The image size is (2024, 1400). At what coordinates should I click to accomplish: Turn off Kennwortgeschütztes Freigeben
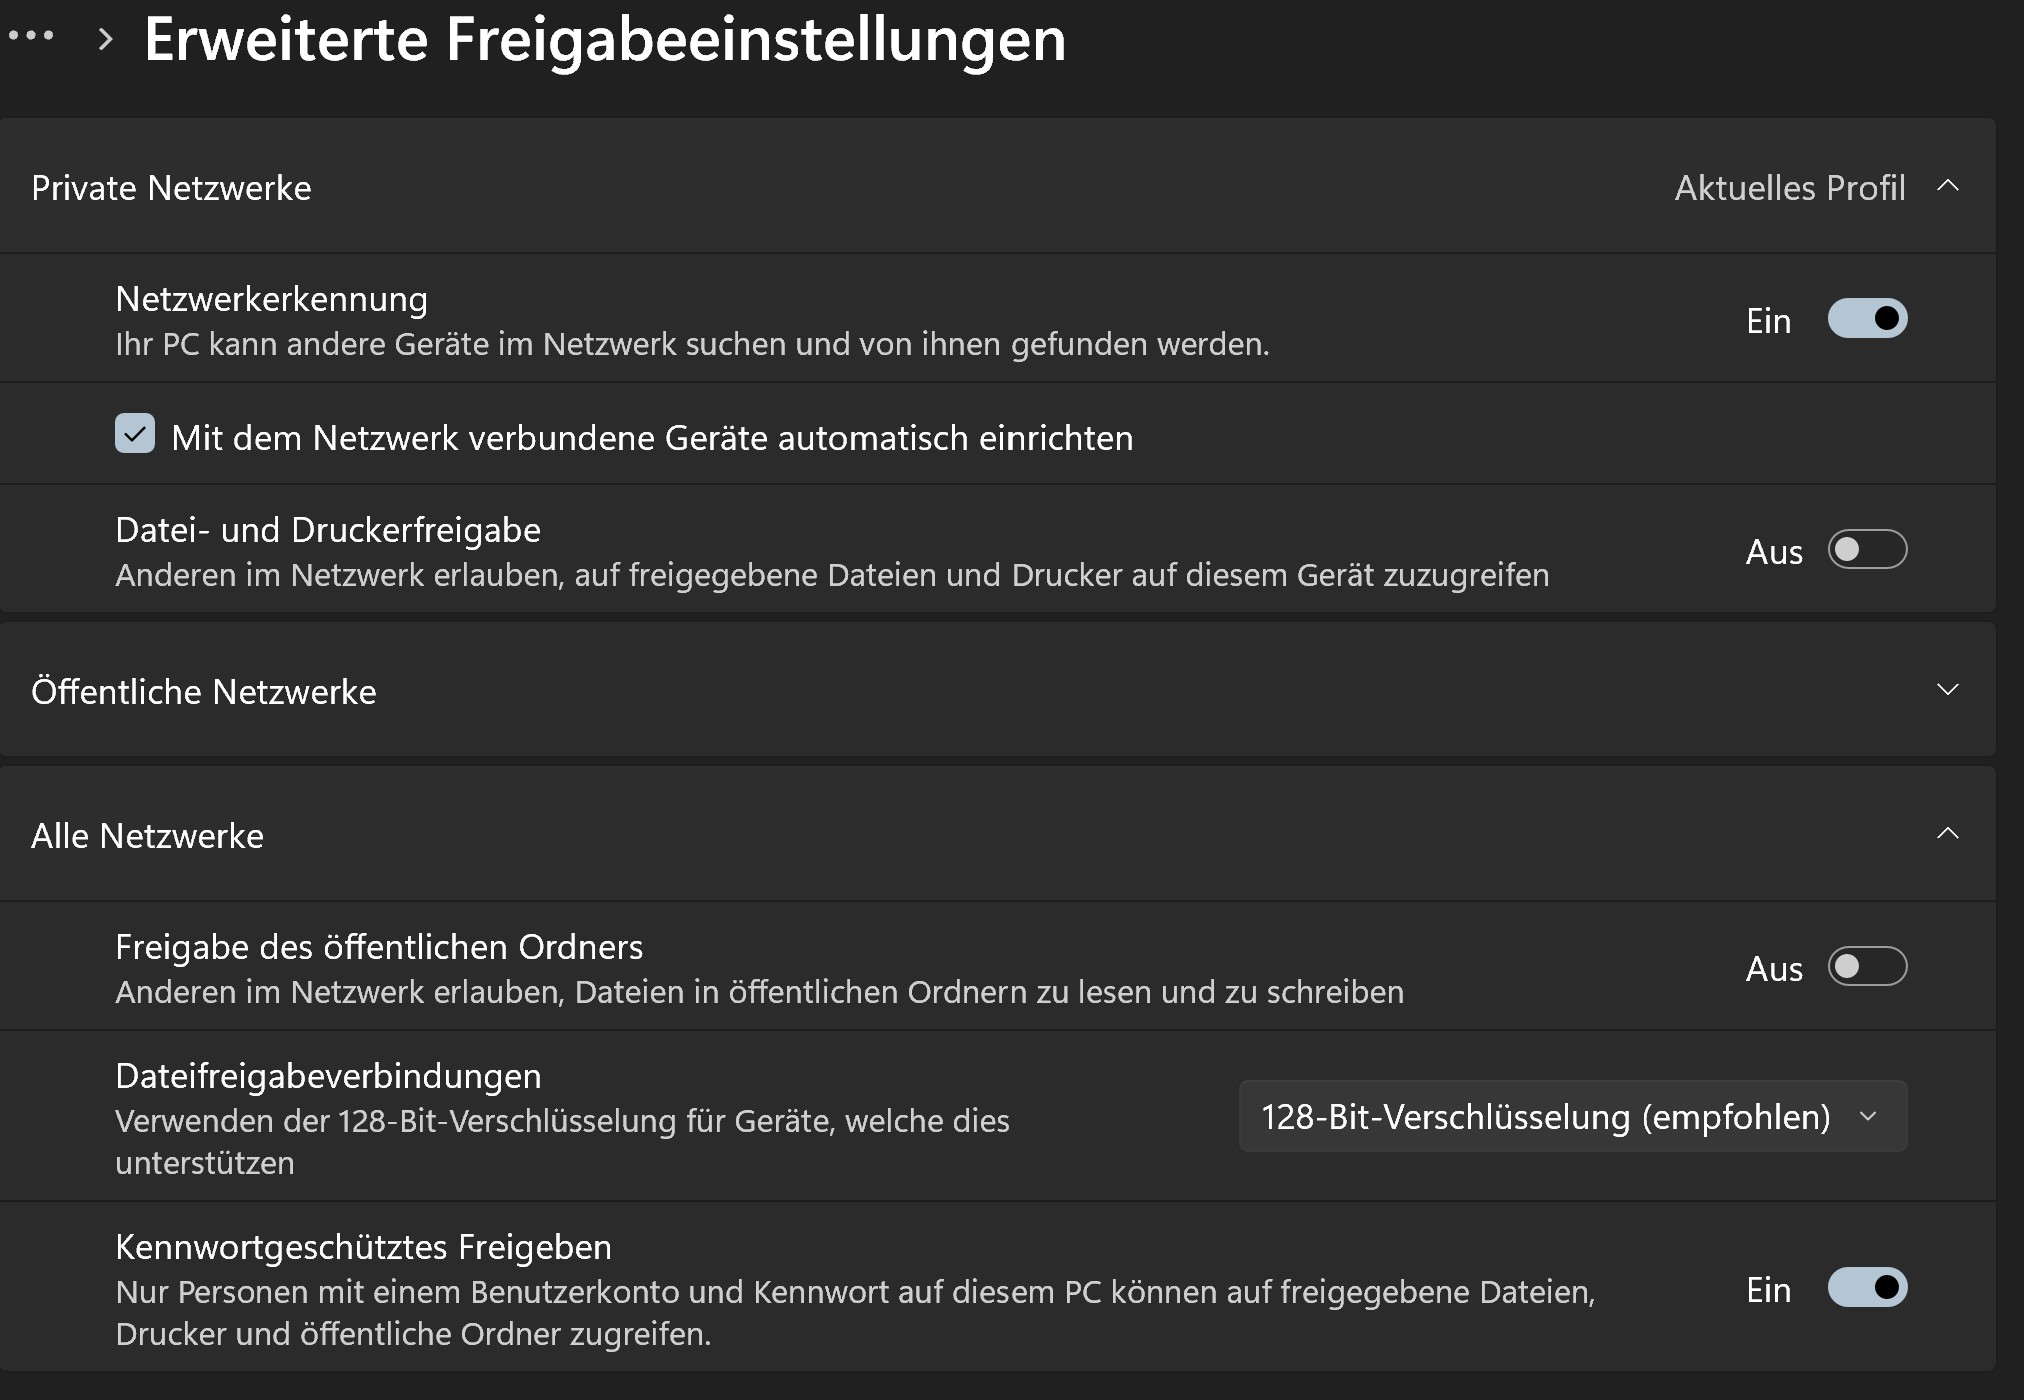(x=1866, y=1289)
